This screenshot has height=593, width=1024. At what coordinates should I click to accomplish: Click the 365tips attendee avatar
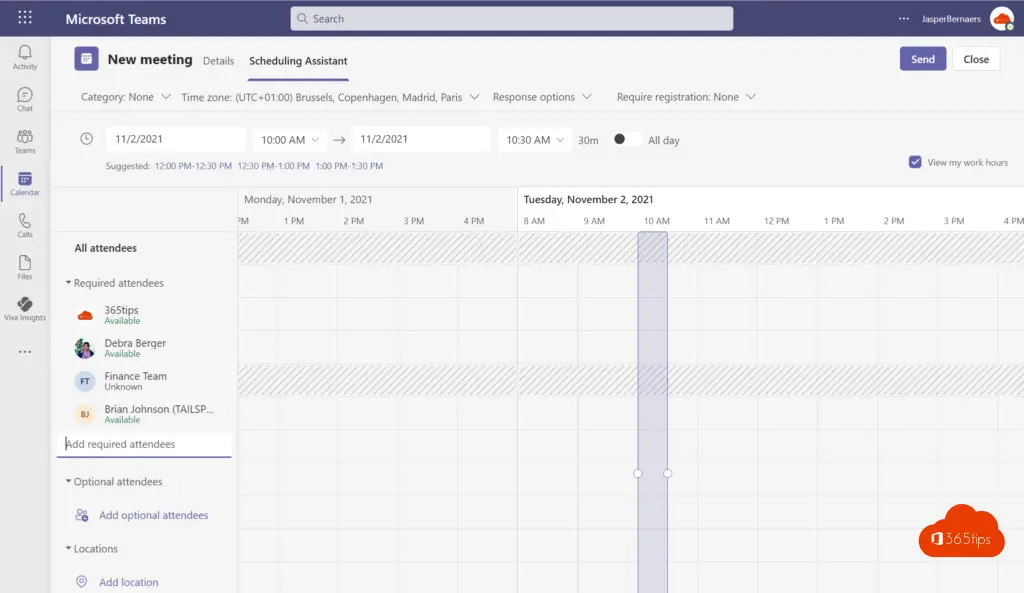85,315
